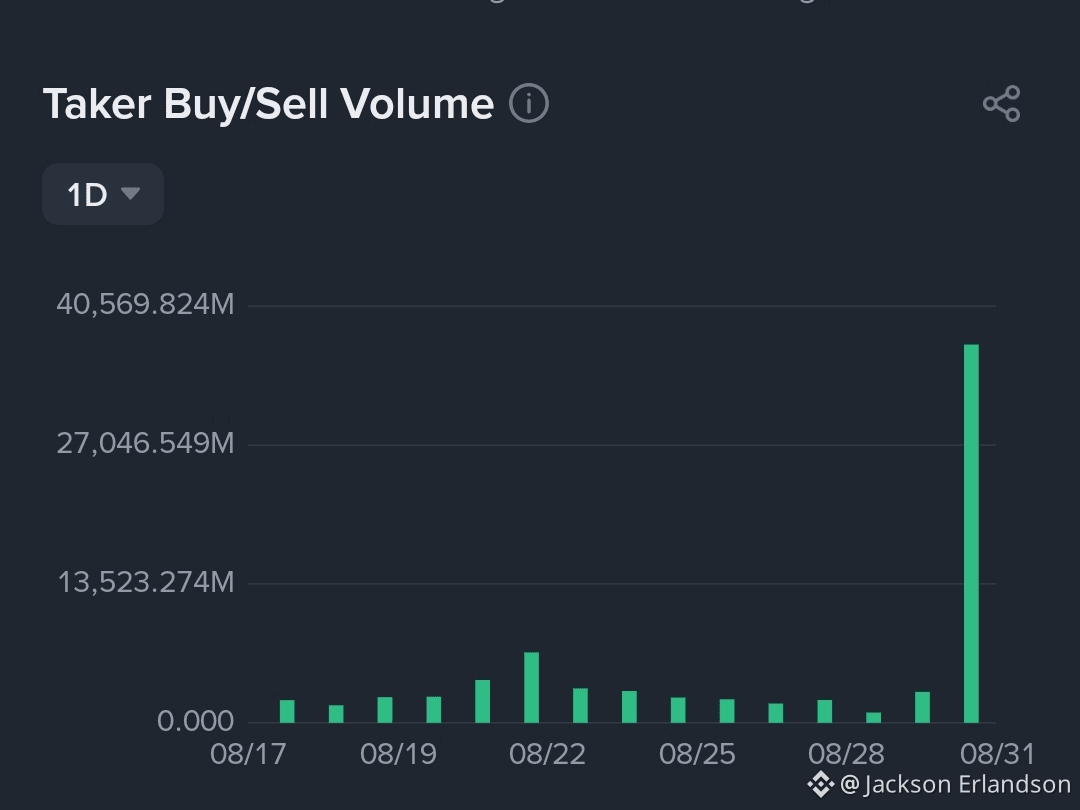Viewport: 1080px width, 810px height.
Task: Click the 08/19 date label
Action: pyautogui.click(x=398, y=754)
